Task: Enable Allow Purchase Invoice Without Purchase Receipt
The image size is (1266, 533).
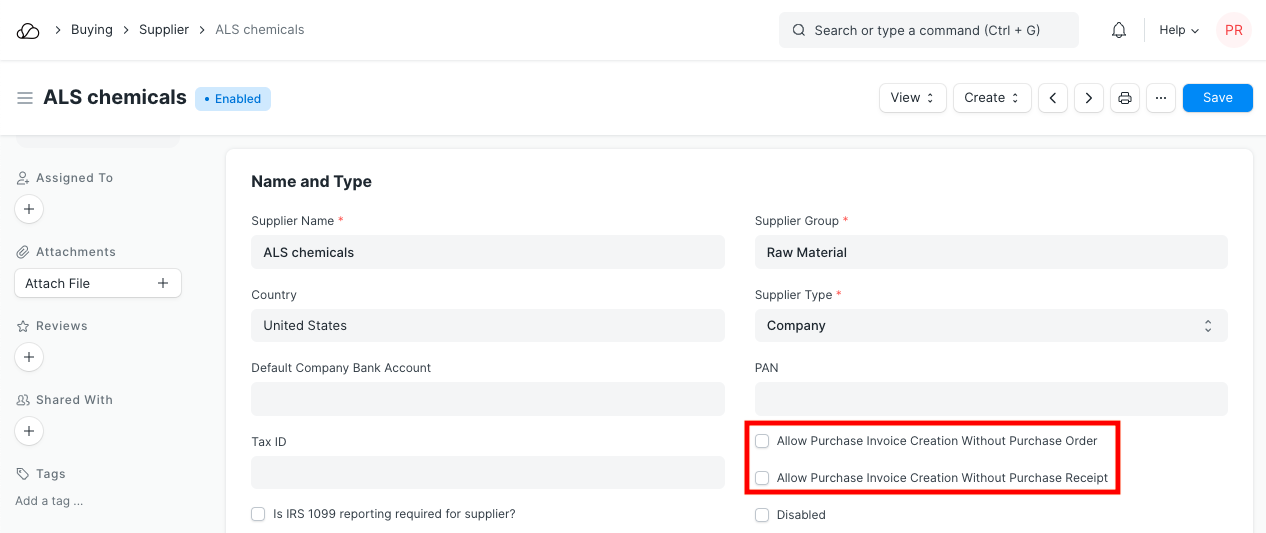Action: [762, 478]
